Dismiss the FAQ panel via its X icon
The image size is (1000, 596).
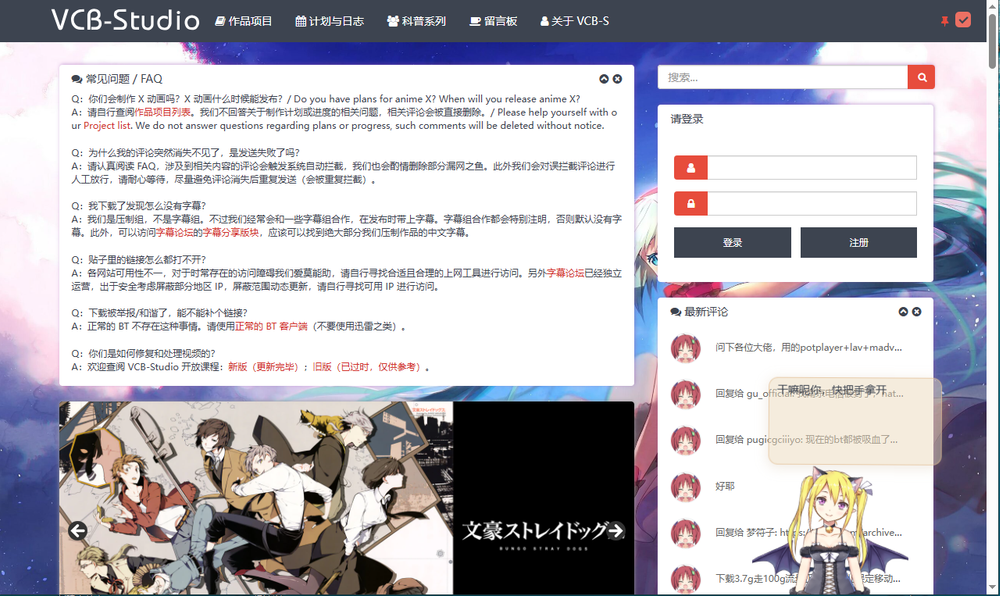point(617,78)
